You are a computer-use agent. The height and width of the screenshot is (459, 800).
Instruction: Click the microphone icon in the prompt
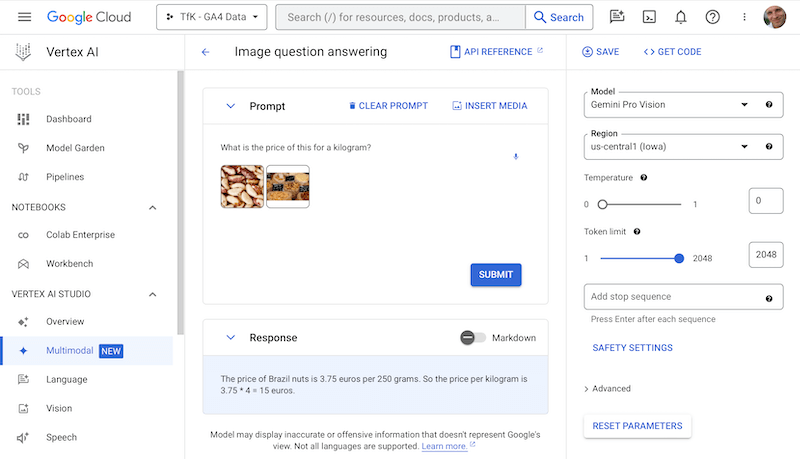[x=516, y=156]
